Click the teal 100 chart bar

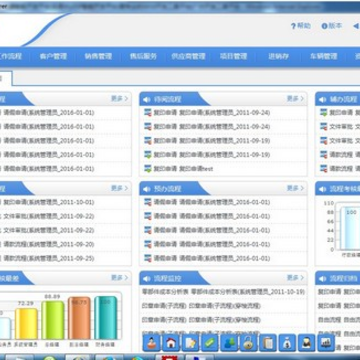[x=106, y=318]
